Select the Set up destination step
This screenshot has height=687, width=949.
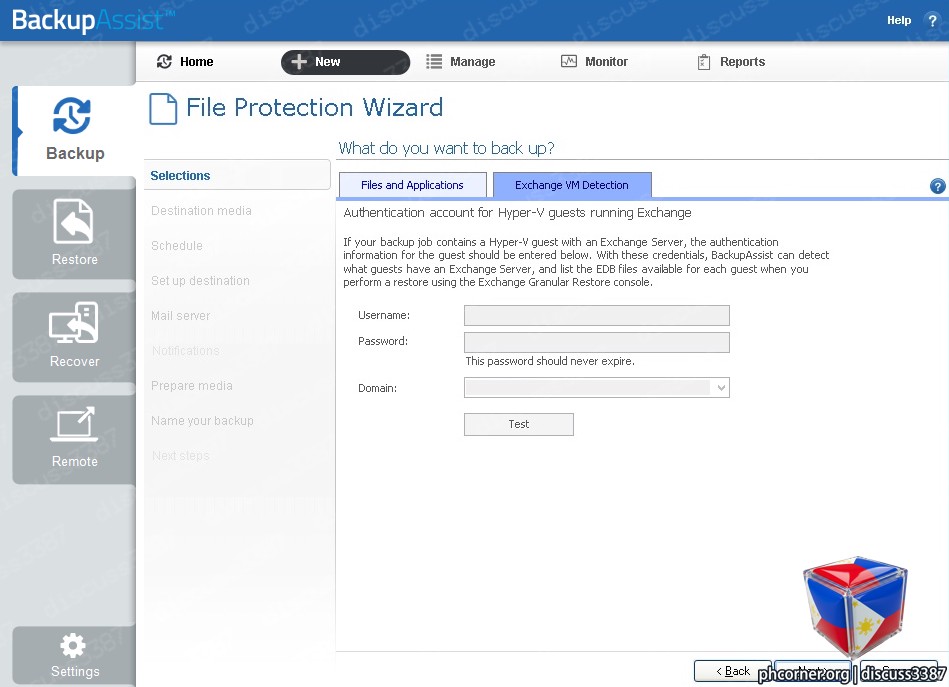pyautogui.click(x=200, y=281)
